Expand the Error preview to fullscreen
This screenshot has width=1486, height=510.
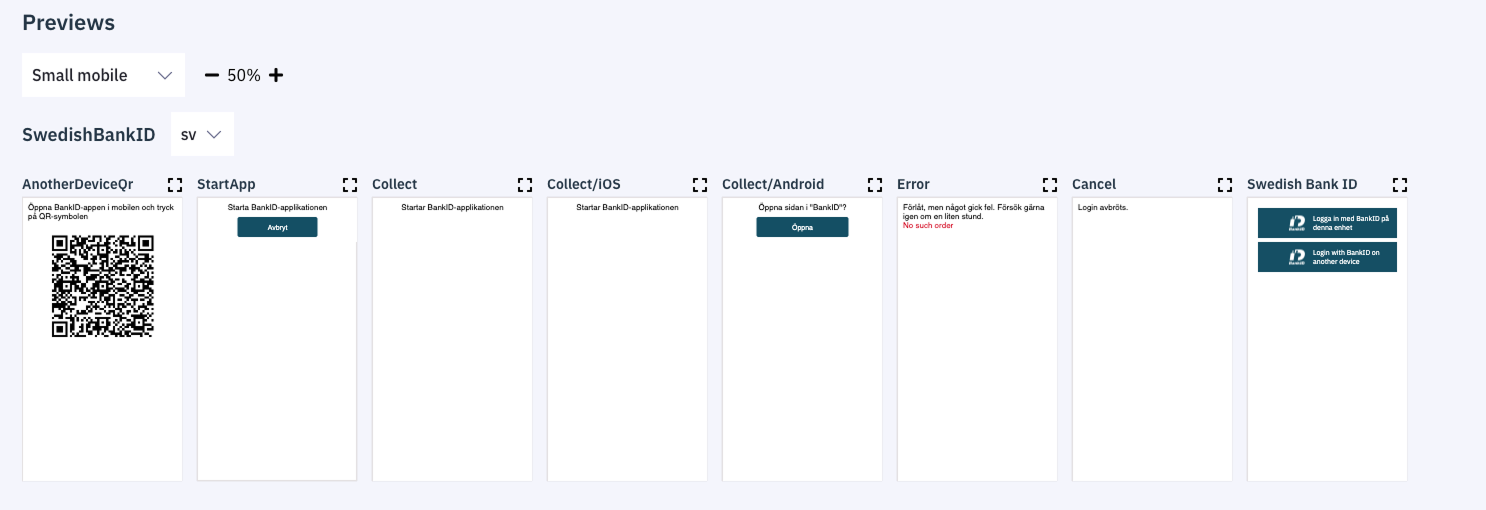[1050, 185]
